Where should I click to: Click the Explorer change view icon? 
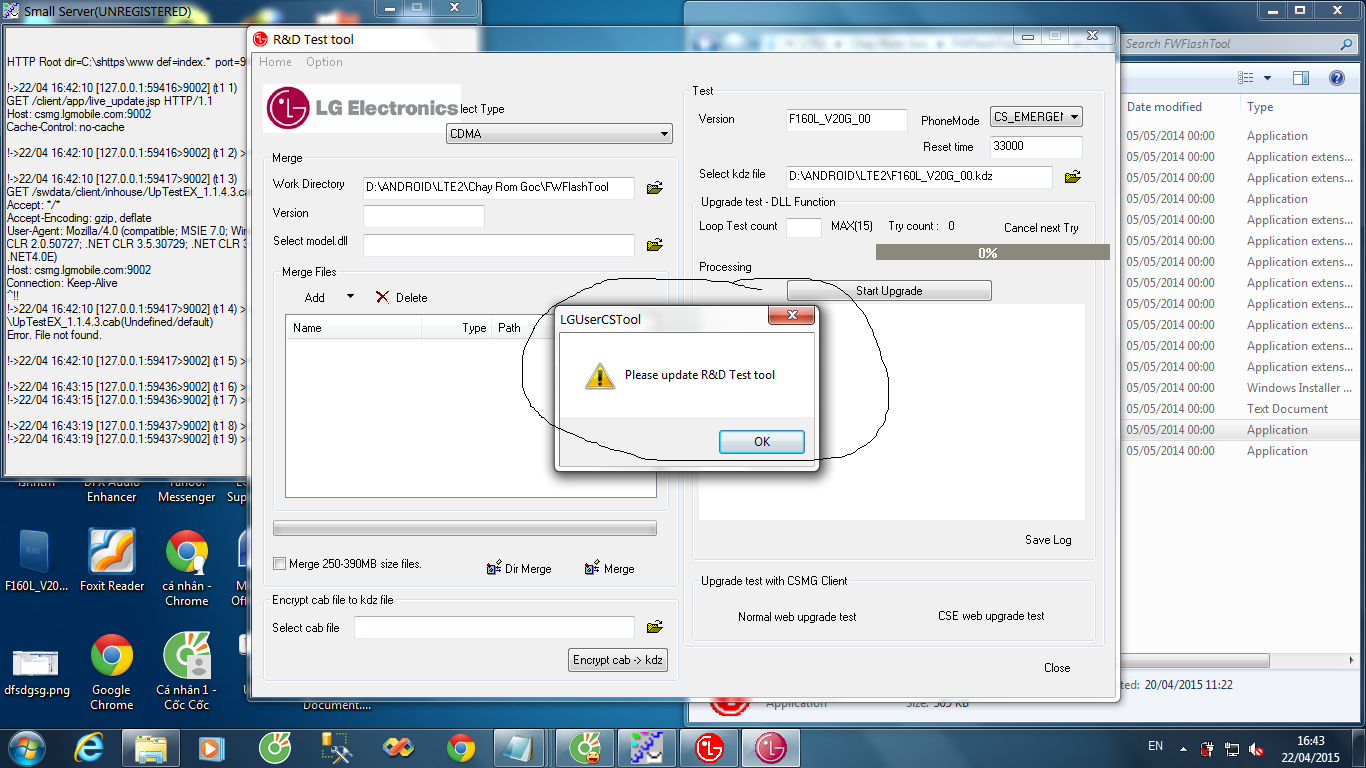click(1246, 78)
